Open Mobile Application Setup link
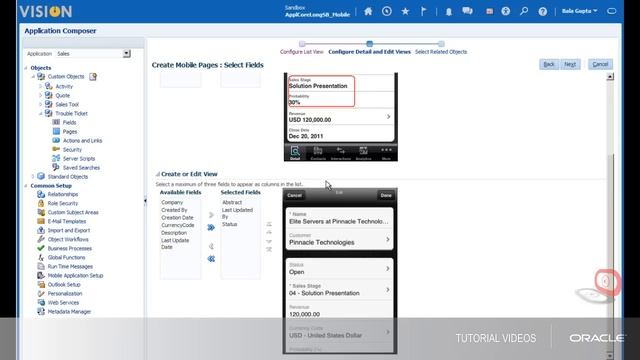Image resolution: width=640 pixels, height=360 pixels. pos(76,276)
